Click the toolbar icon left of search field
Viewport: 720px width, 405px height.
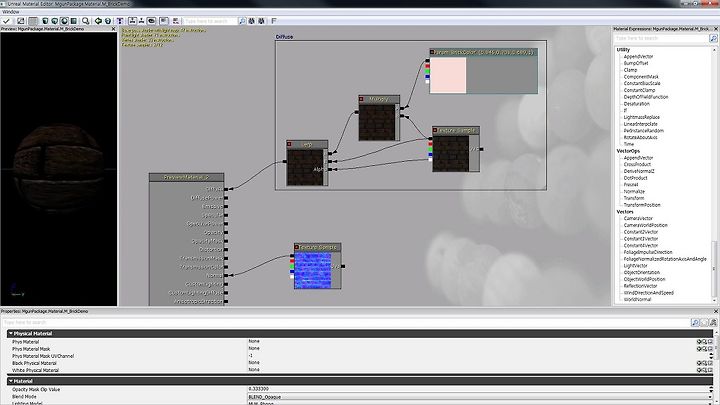click(176, 21)
